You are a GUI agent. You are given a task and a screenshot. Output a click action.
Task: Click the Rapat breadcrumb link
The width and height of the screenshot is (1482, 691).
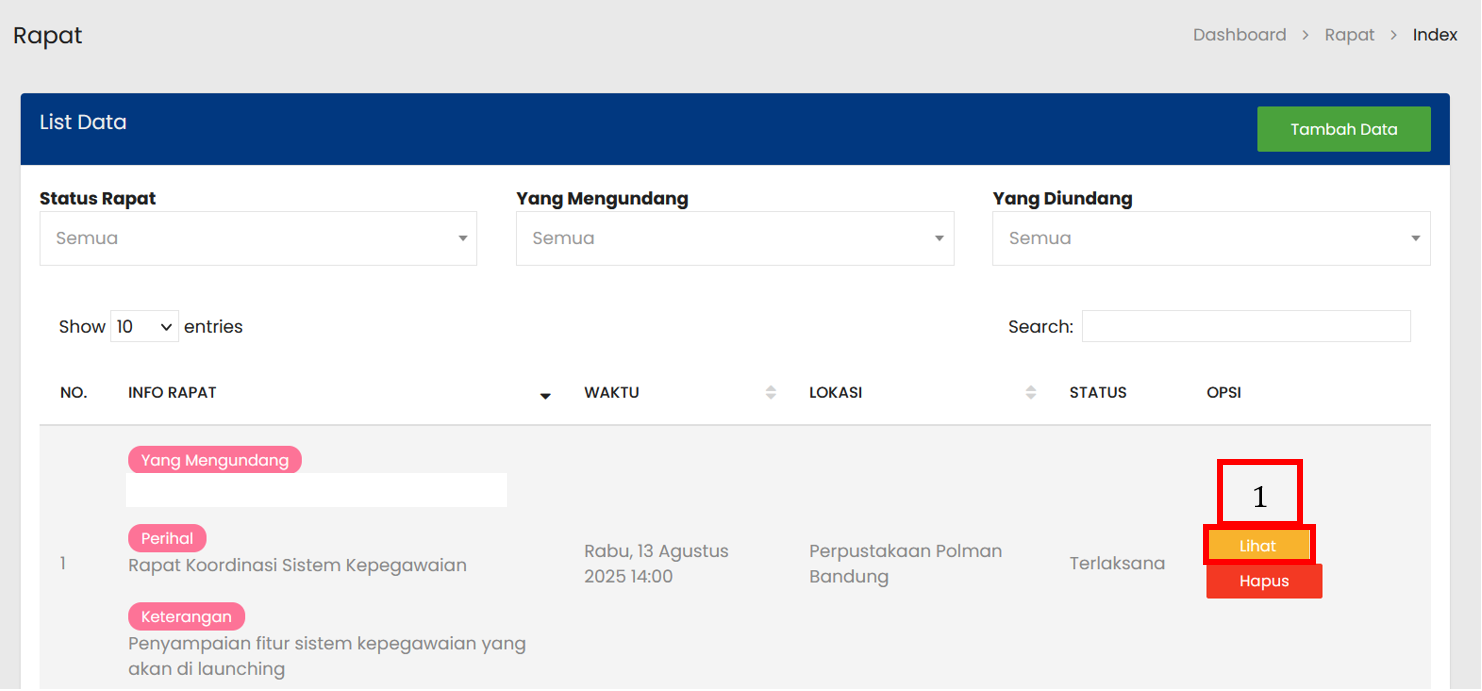[1349, 35]
